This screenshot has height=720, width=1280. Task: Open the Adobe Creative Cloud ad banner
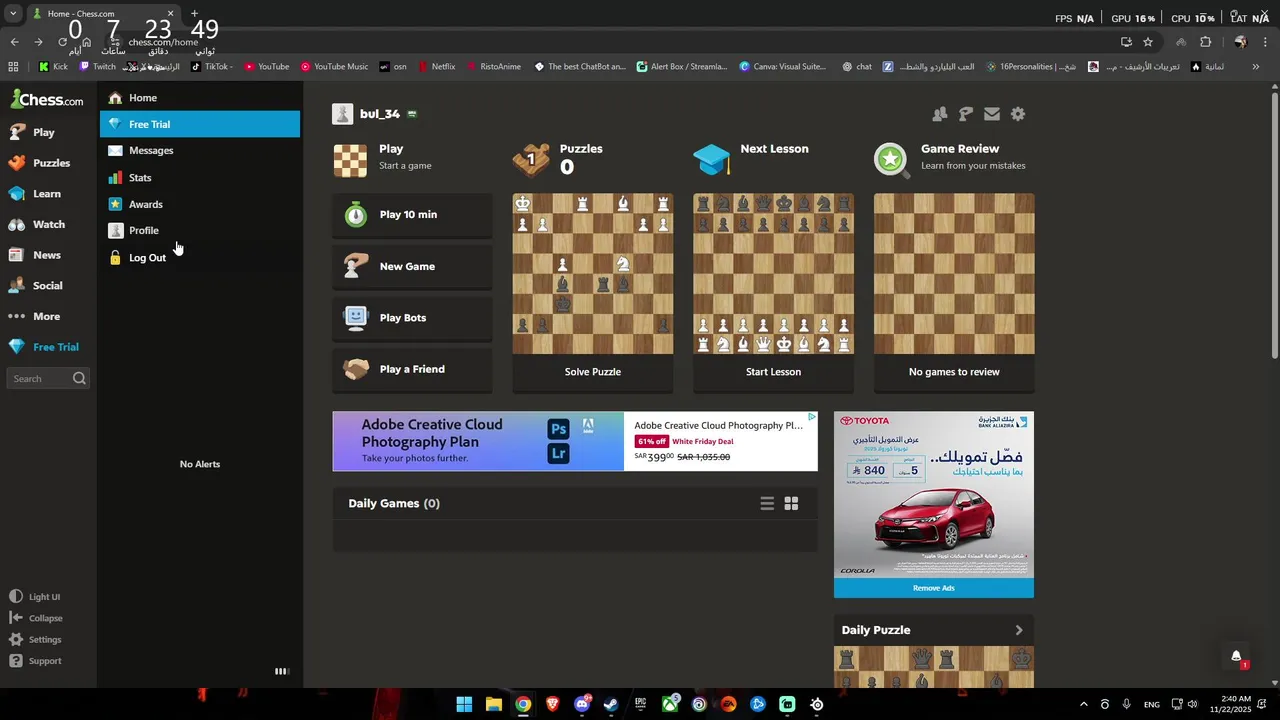[x=575, y=441]
